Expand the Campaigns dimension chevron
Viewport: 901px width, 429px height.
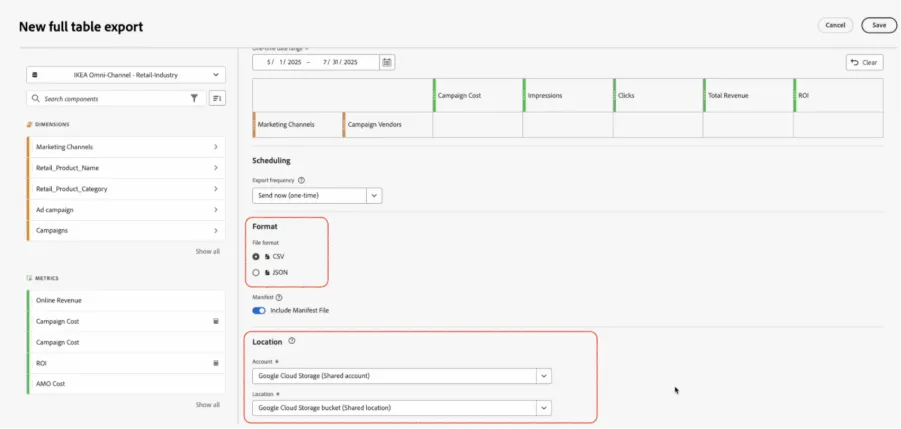(216, 231)
